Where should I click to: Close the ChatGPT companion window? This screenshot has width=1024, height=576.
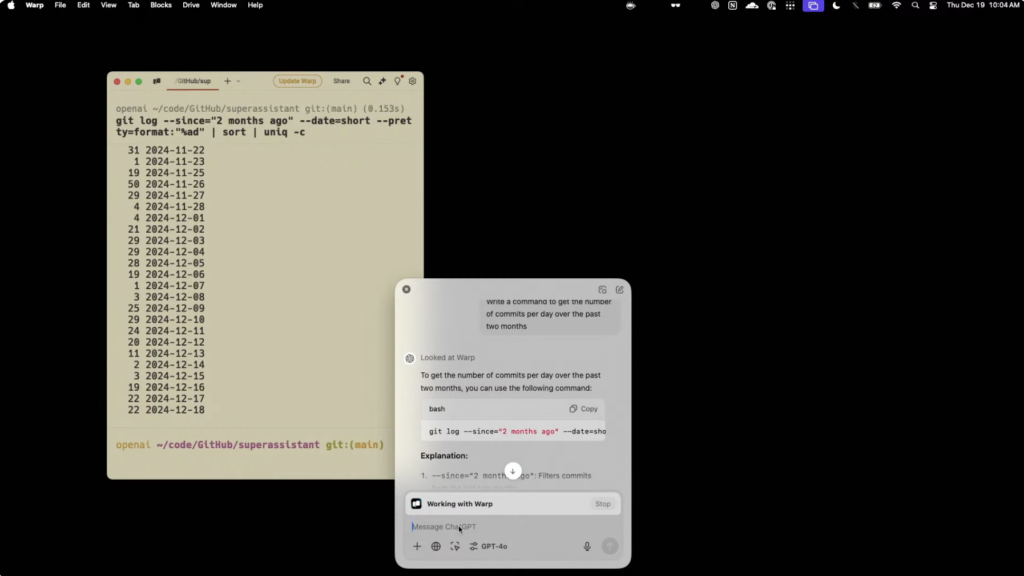click(x=406, y=289)
